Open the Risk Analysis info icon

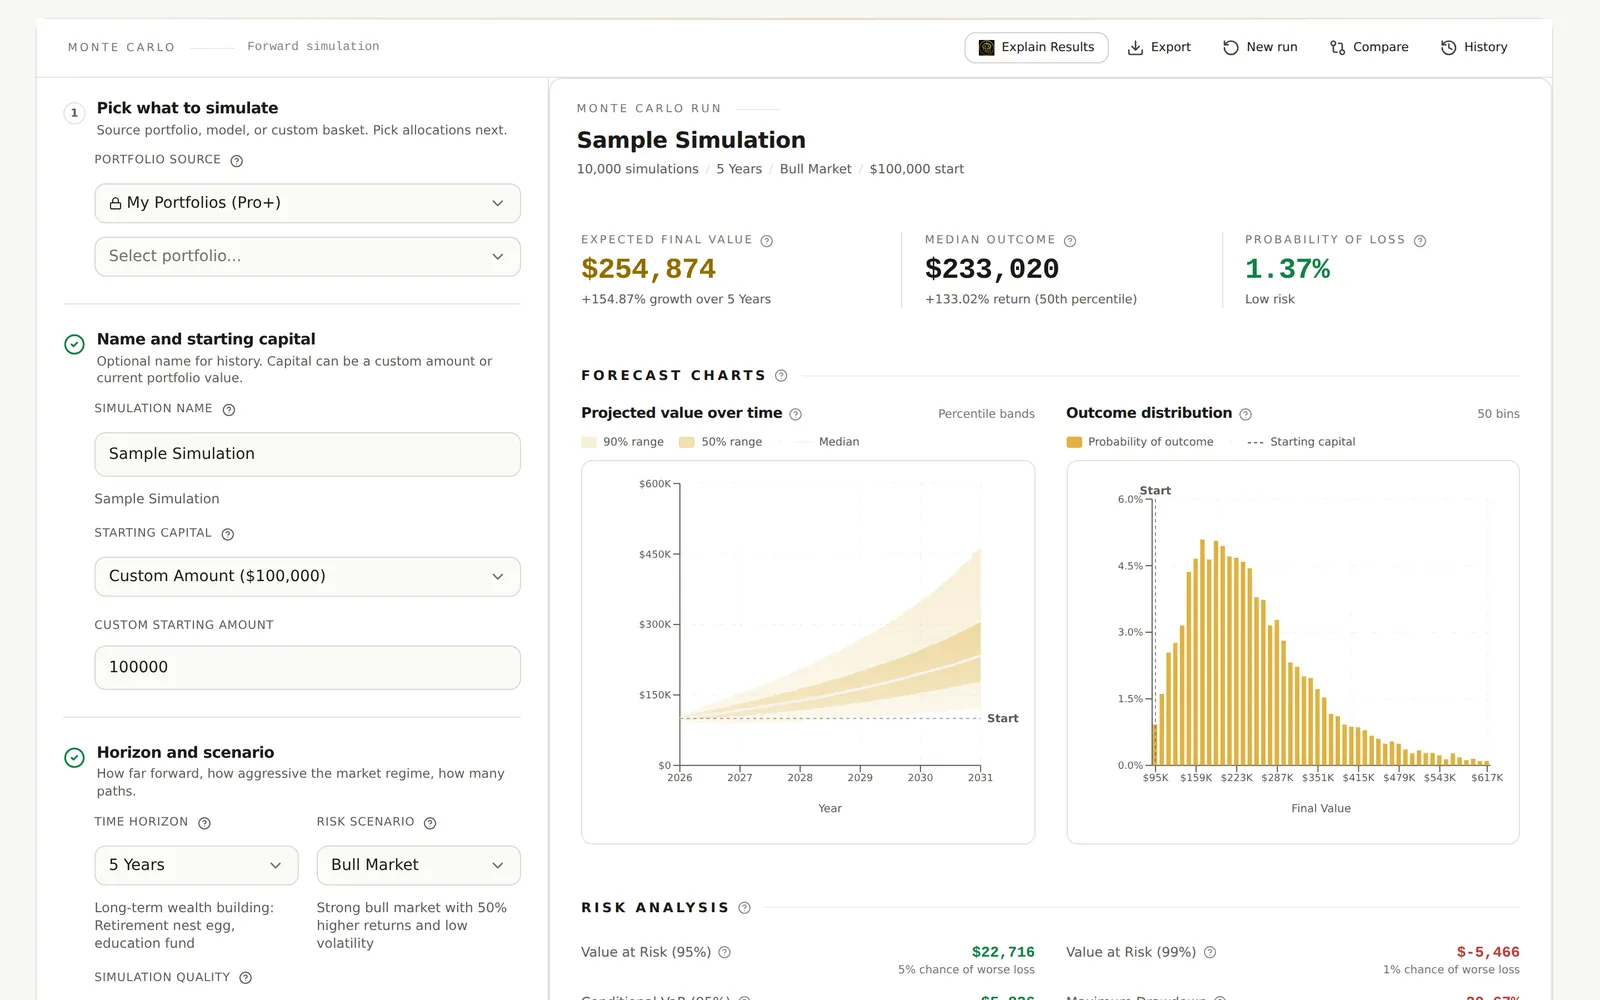tap(744, 908)
